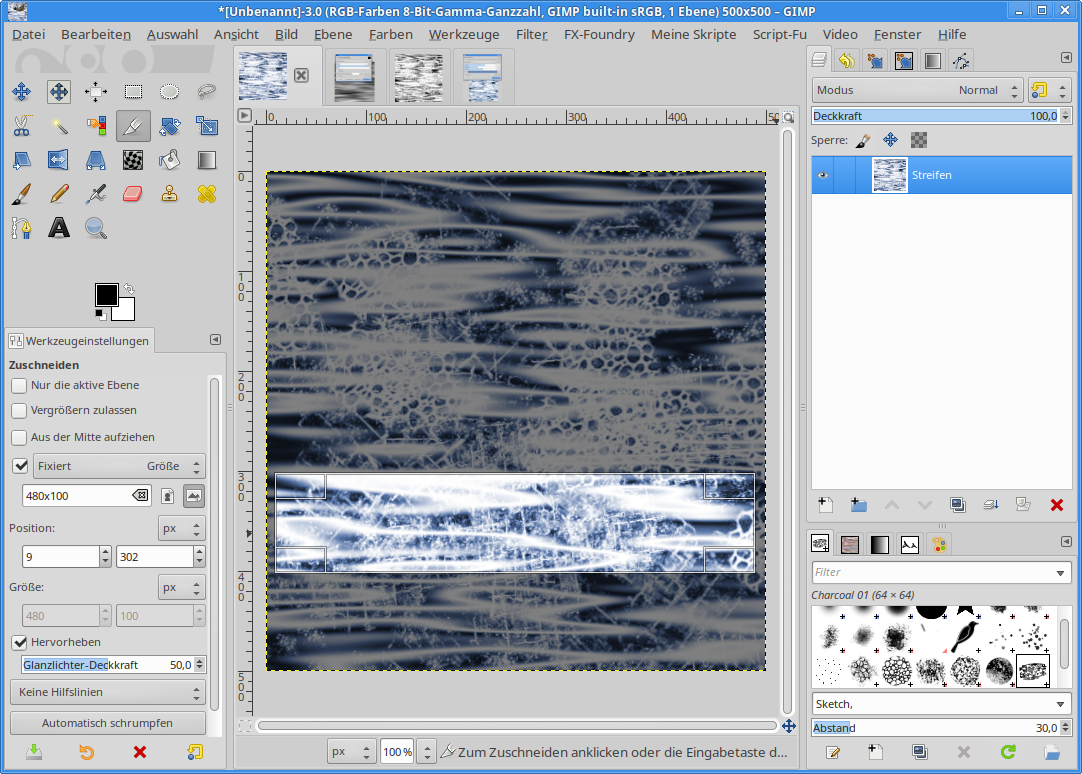1082x774 pixels.
Task: Open the Modus Normal dropdown
Action: point(917,90)
